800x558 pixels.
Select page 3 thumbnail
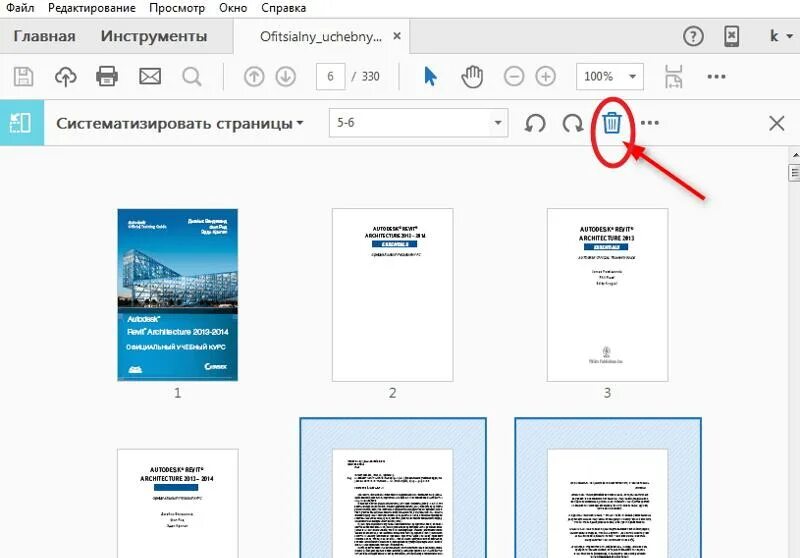click(607, 295)
